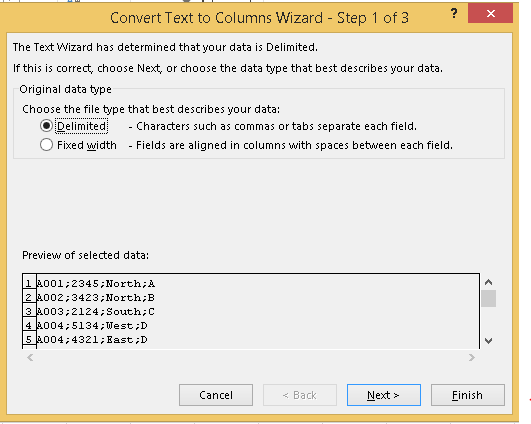Click the disabled Back button
This screenshot has height=424, width=531.
point(300,395)
